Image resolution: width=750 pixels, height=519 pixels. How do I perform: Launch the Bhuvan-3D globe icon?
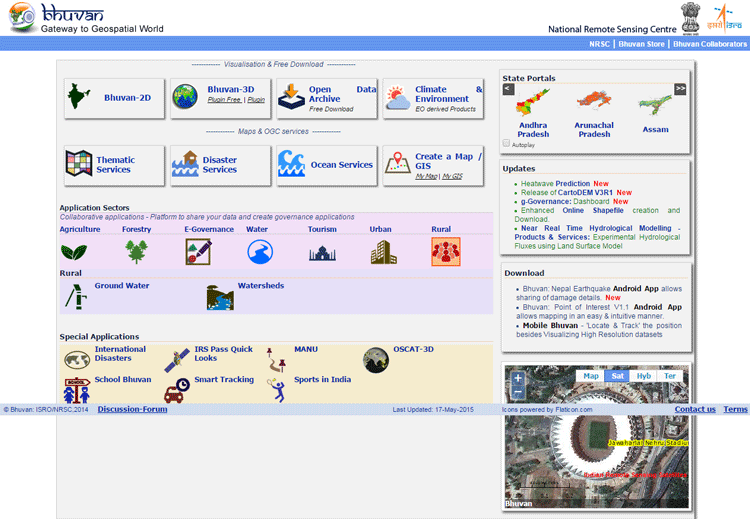point(185,96)
